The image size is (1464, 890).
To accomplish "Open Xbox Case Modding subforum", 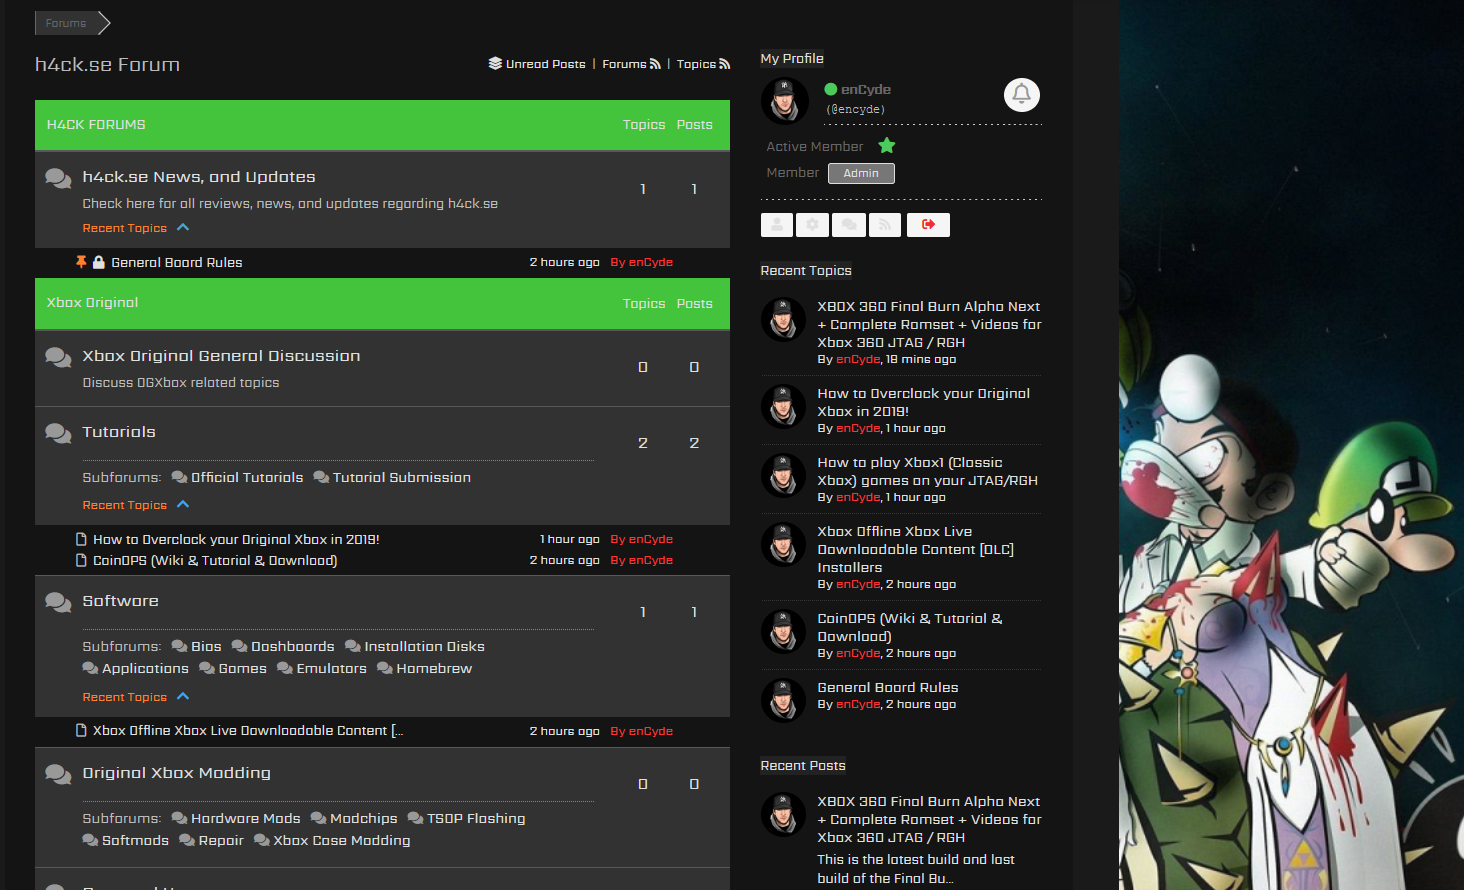I will [342, 841].
